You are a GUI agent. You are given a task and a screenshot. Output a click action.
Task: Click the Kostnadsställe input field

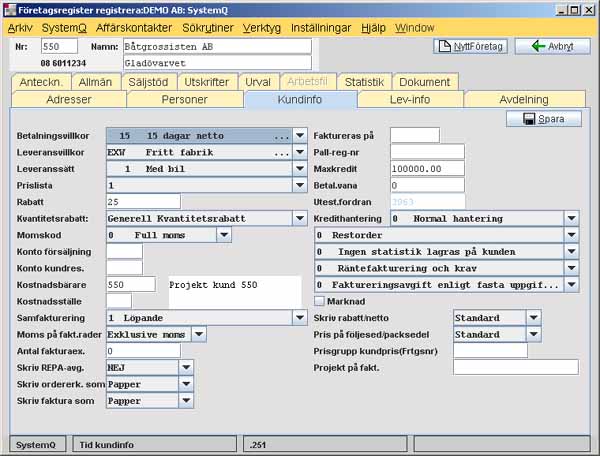tap(119, 301)
